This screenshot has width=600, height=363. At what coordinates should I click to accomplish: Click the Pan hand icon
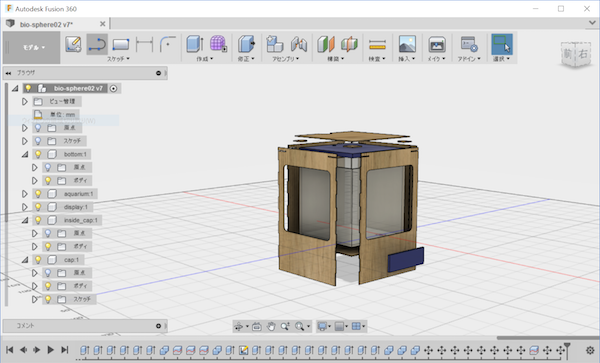pyautogui.click(x=271, y=326)
